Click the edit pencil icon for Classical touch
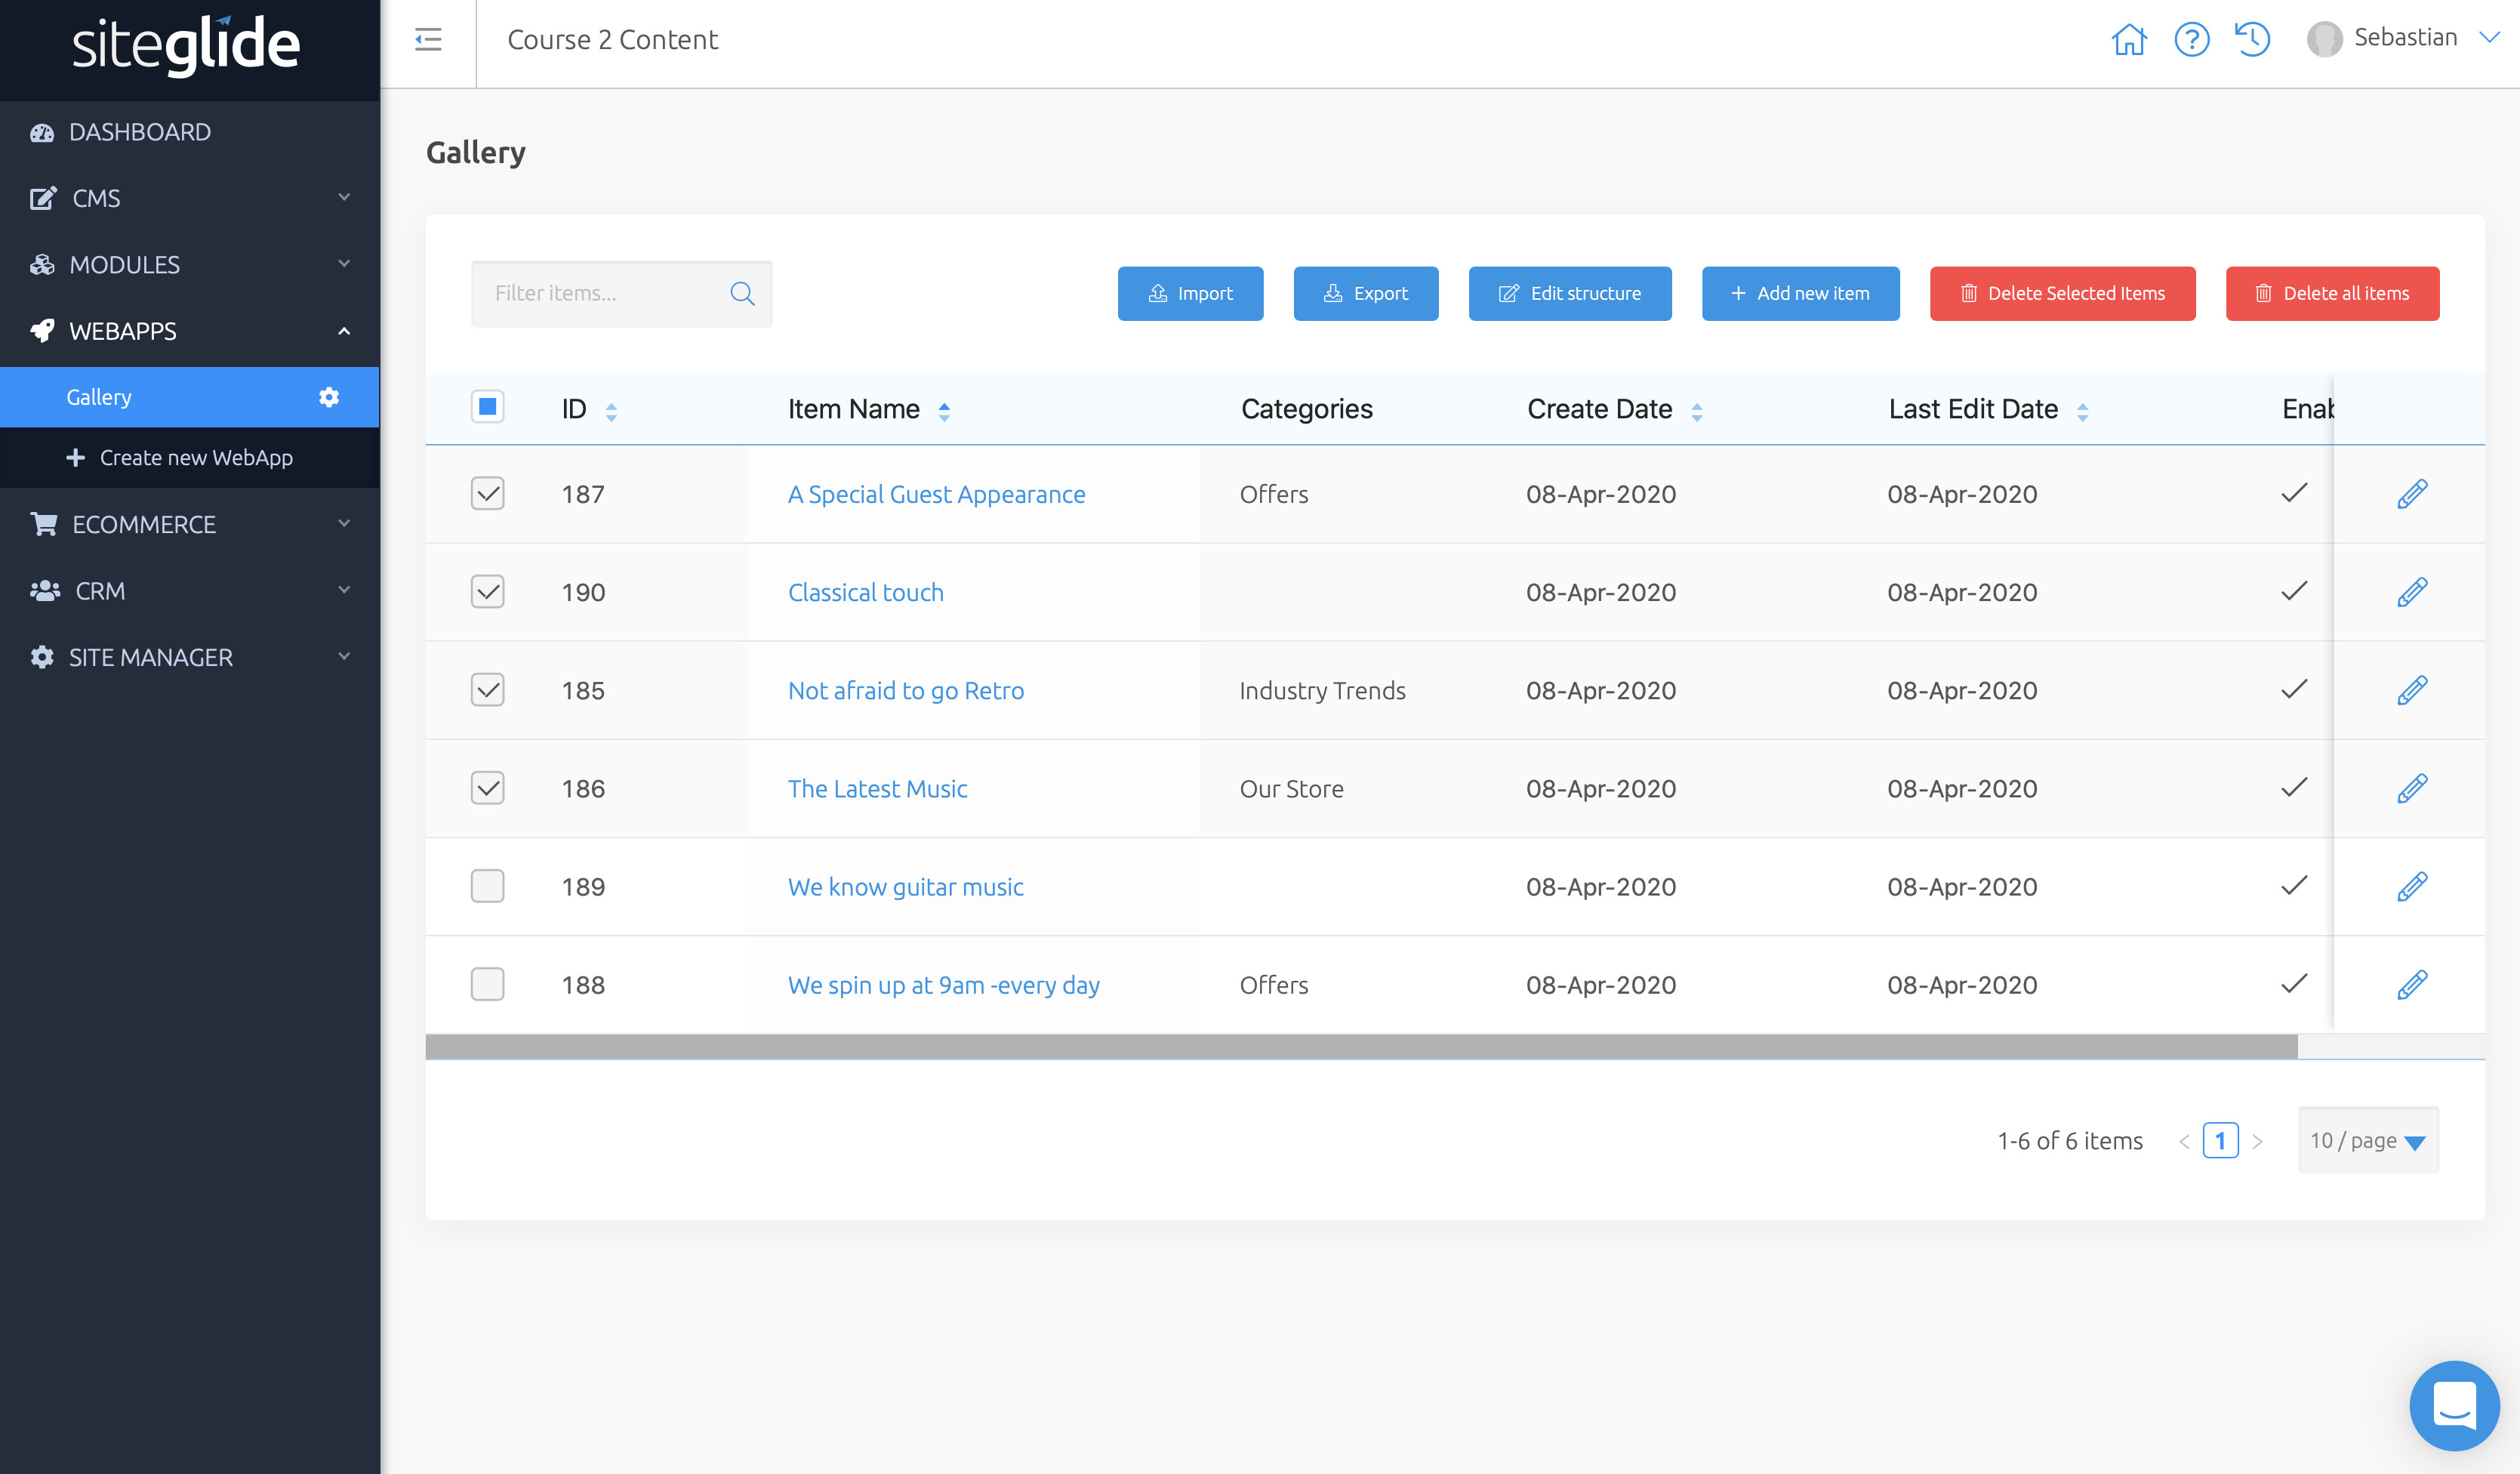Viewport: 2520px width, 1474px height. (x=2413, y=591)
